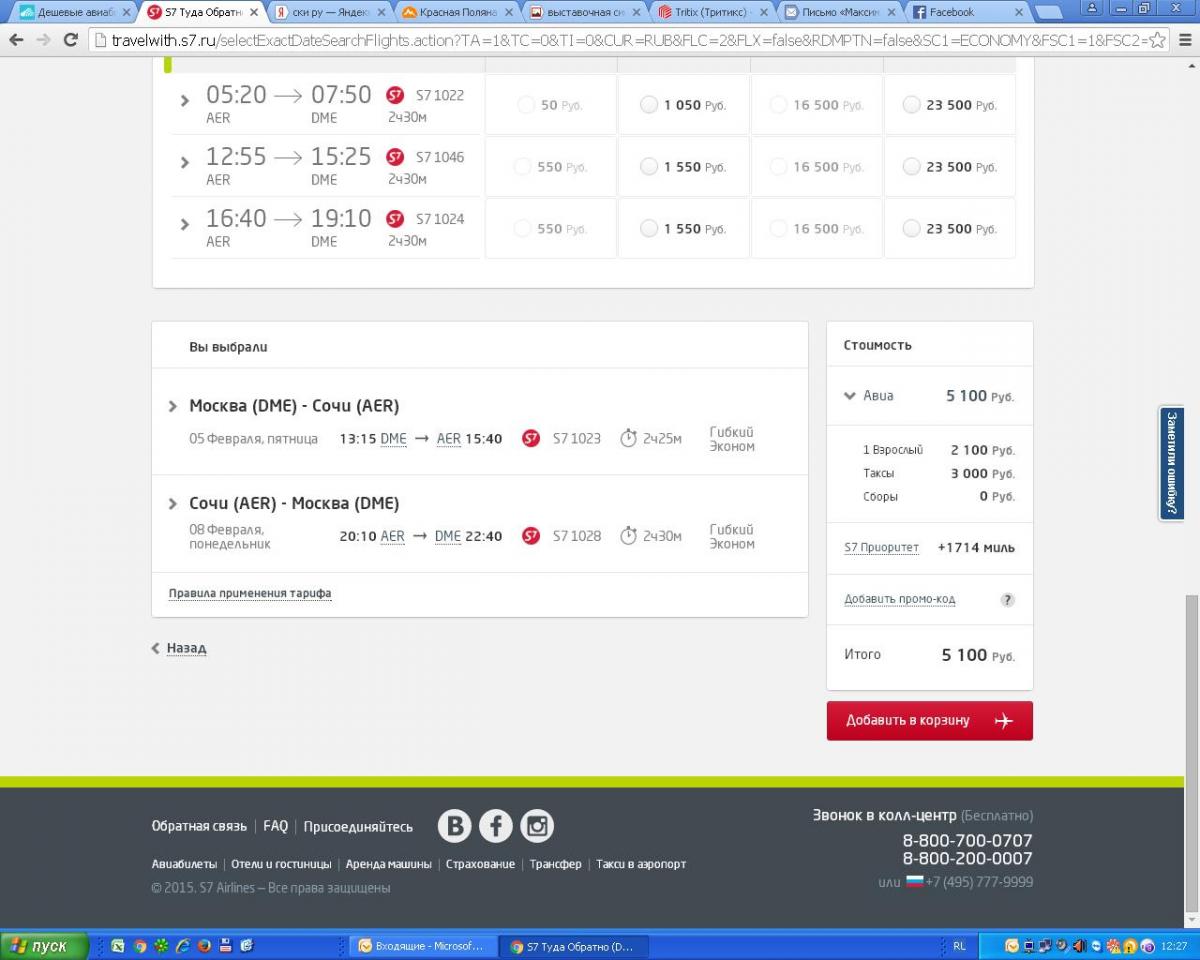This screenshot has width=1200, height=960.
Task: Open the VKontakte social icon in footer
Action: tap(455, 826)
